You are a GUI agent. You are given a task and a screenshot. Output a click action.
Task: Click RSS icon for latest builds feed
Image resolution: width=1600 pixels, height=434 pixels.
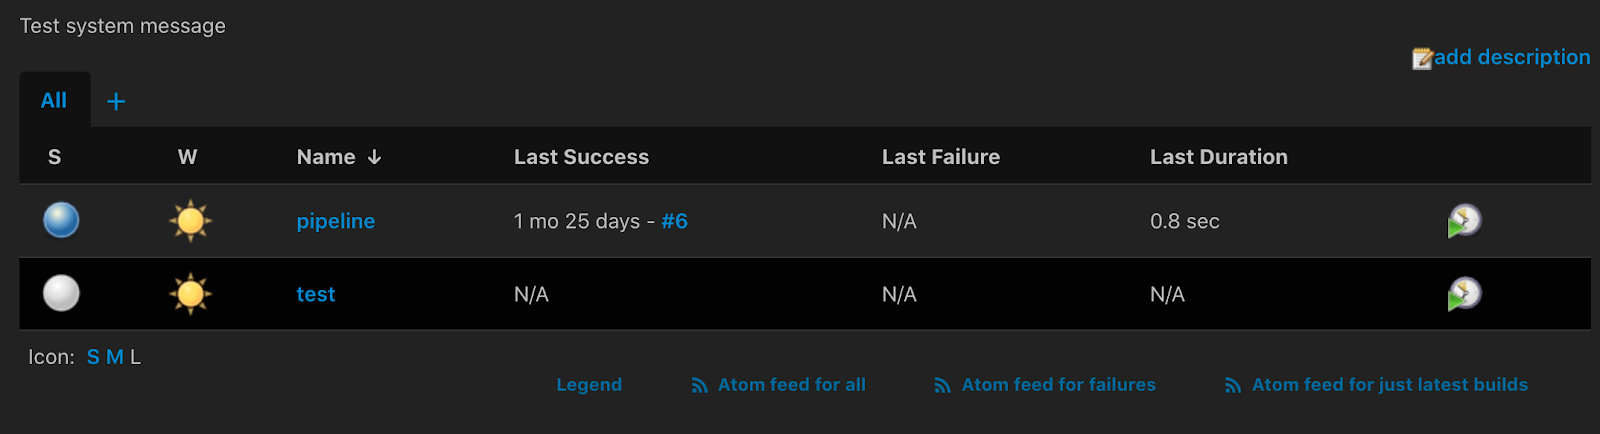1233,385
